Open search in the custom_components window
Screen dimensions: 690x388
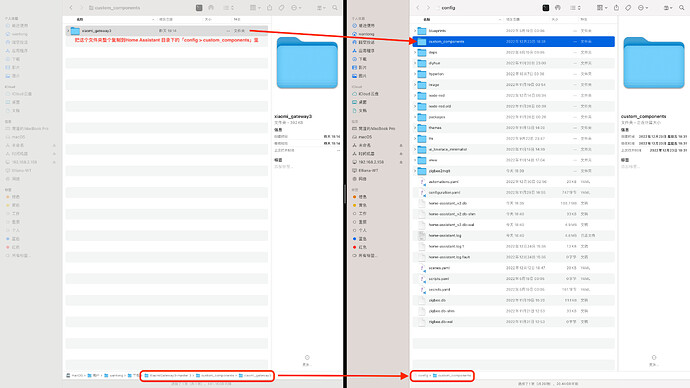[x=335, y=8]
